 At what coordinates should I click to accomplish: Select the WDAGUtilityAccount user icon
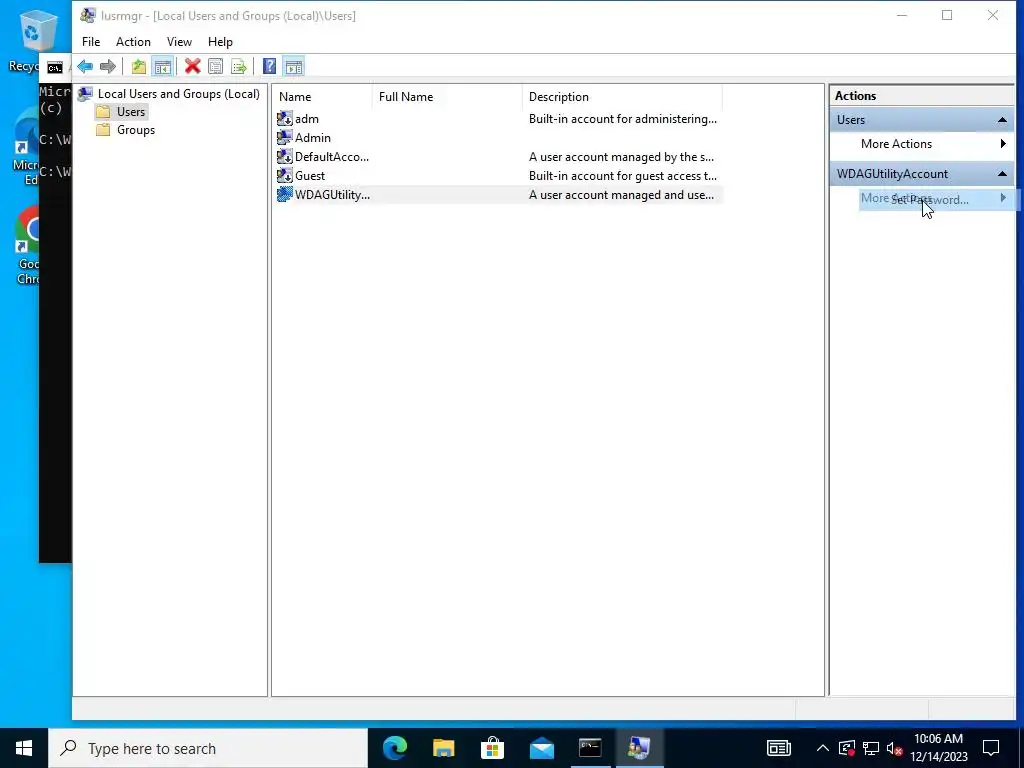click(x=284, y=195)
